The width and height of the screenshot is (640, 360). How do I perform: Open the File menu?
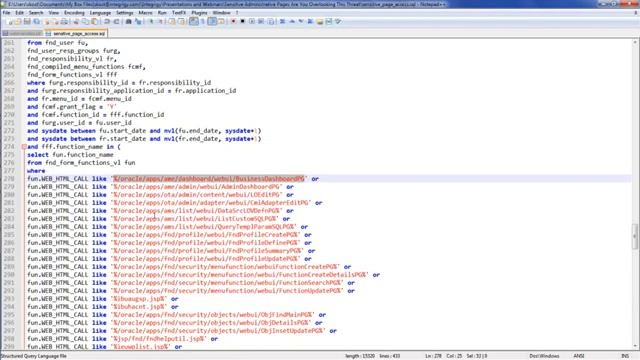7,13
